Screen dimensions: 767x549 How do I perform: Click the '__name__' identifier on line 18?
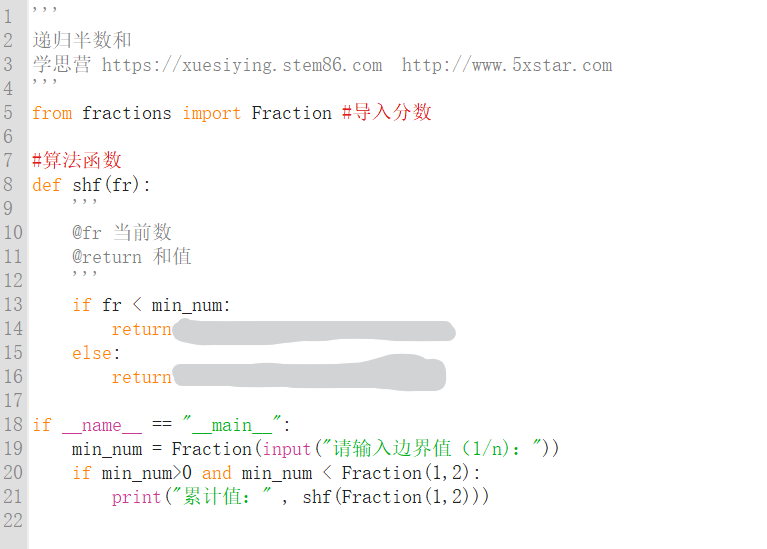point(102,425)
